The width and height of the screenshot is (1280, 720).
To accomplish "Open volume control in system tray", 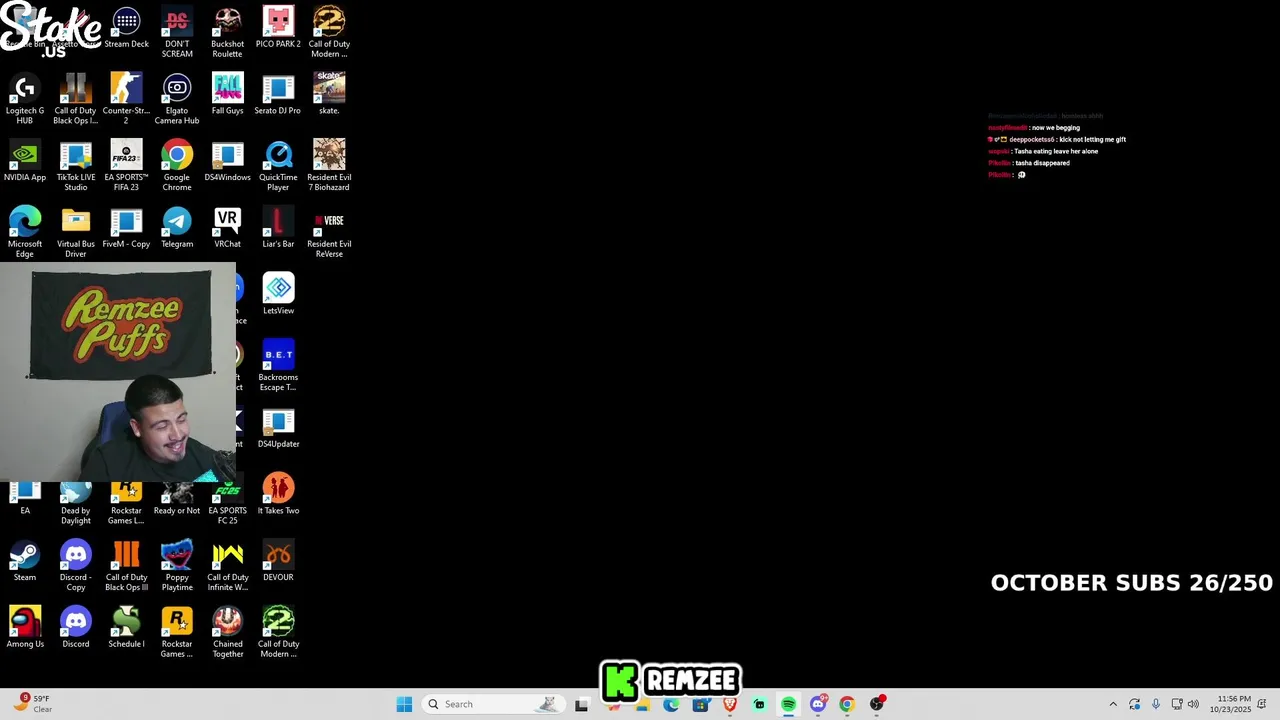I will pos(1193,704).
